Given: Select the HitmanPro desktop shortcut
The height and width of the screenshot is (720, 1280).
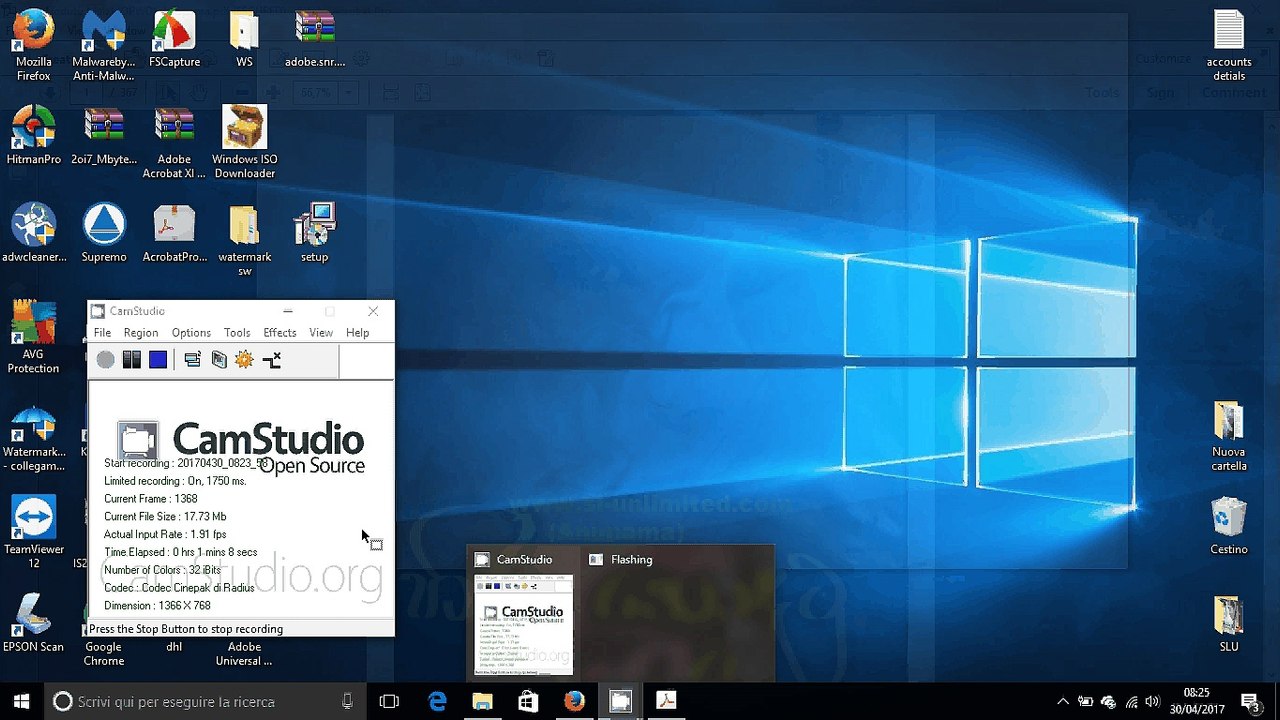Looking at the screenshot, I should click(34, 136).
